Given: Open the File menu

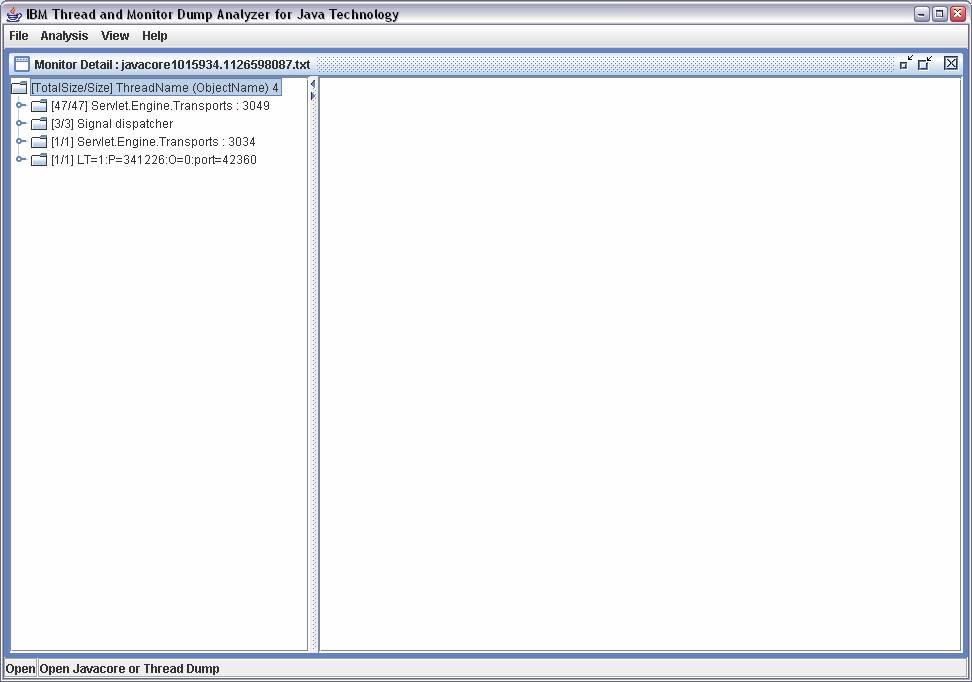Looking at the screenshot, I should [x=19, y=36].
